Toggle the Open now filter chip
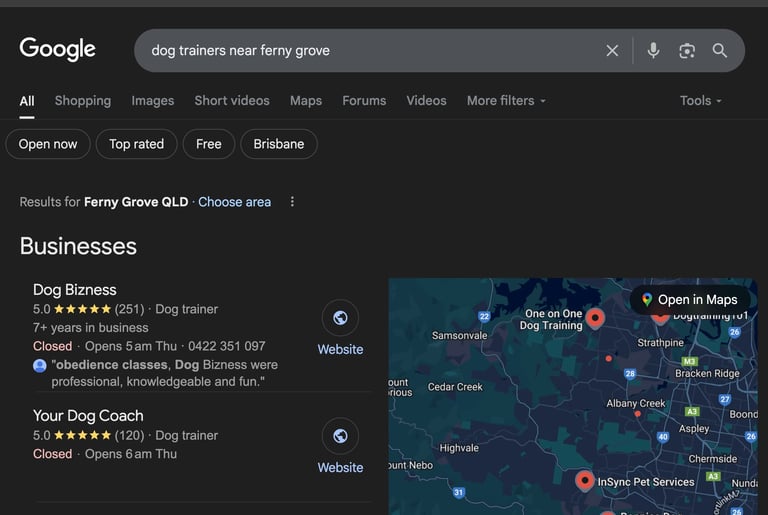The height and width of the screenshot is (515, 768). tap(48, 144)
